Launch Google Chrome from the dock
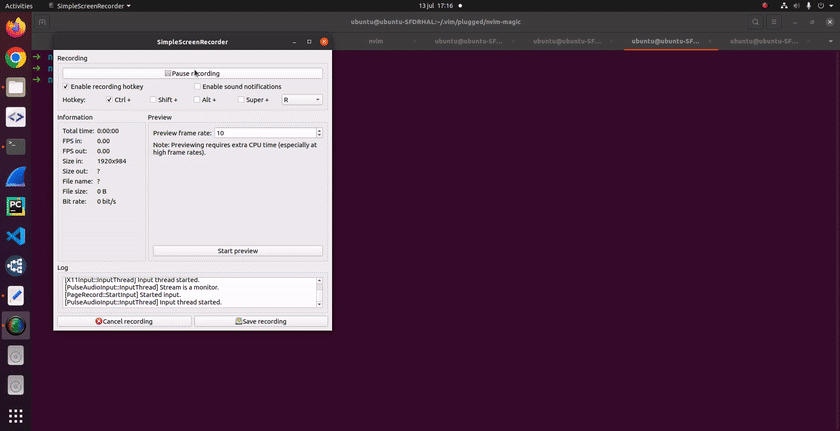Viewport: 840px width, 431px height. click(x=16, y=57)
